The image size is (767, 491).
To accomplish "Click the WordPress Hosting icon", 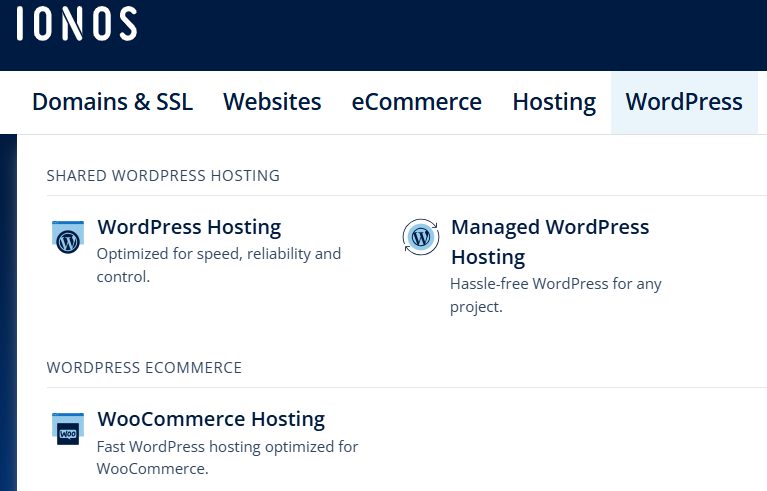I will tap(68, 237).
